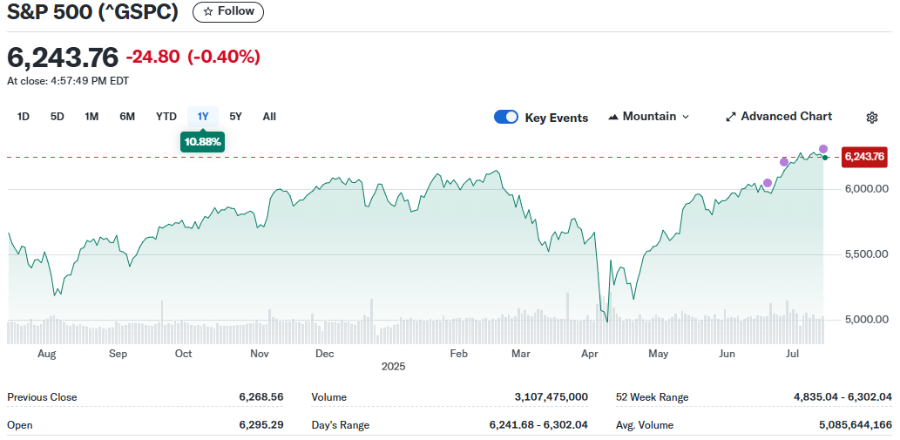Click the S&P 500 (^GSPC) title

[x=92, y=11]
